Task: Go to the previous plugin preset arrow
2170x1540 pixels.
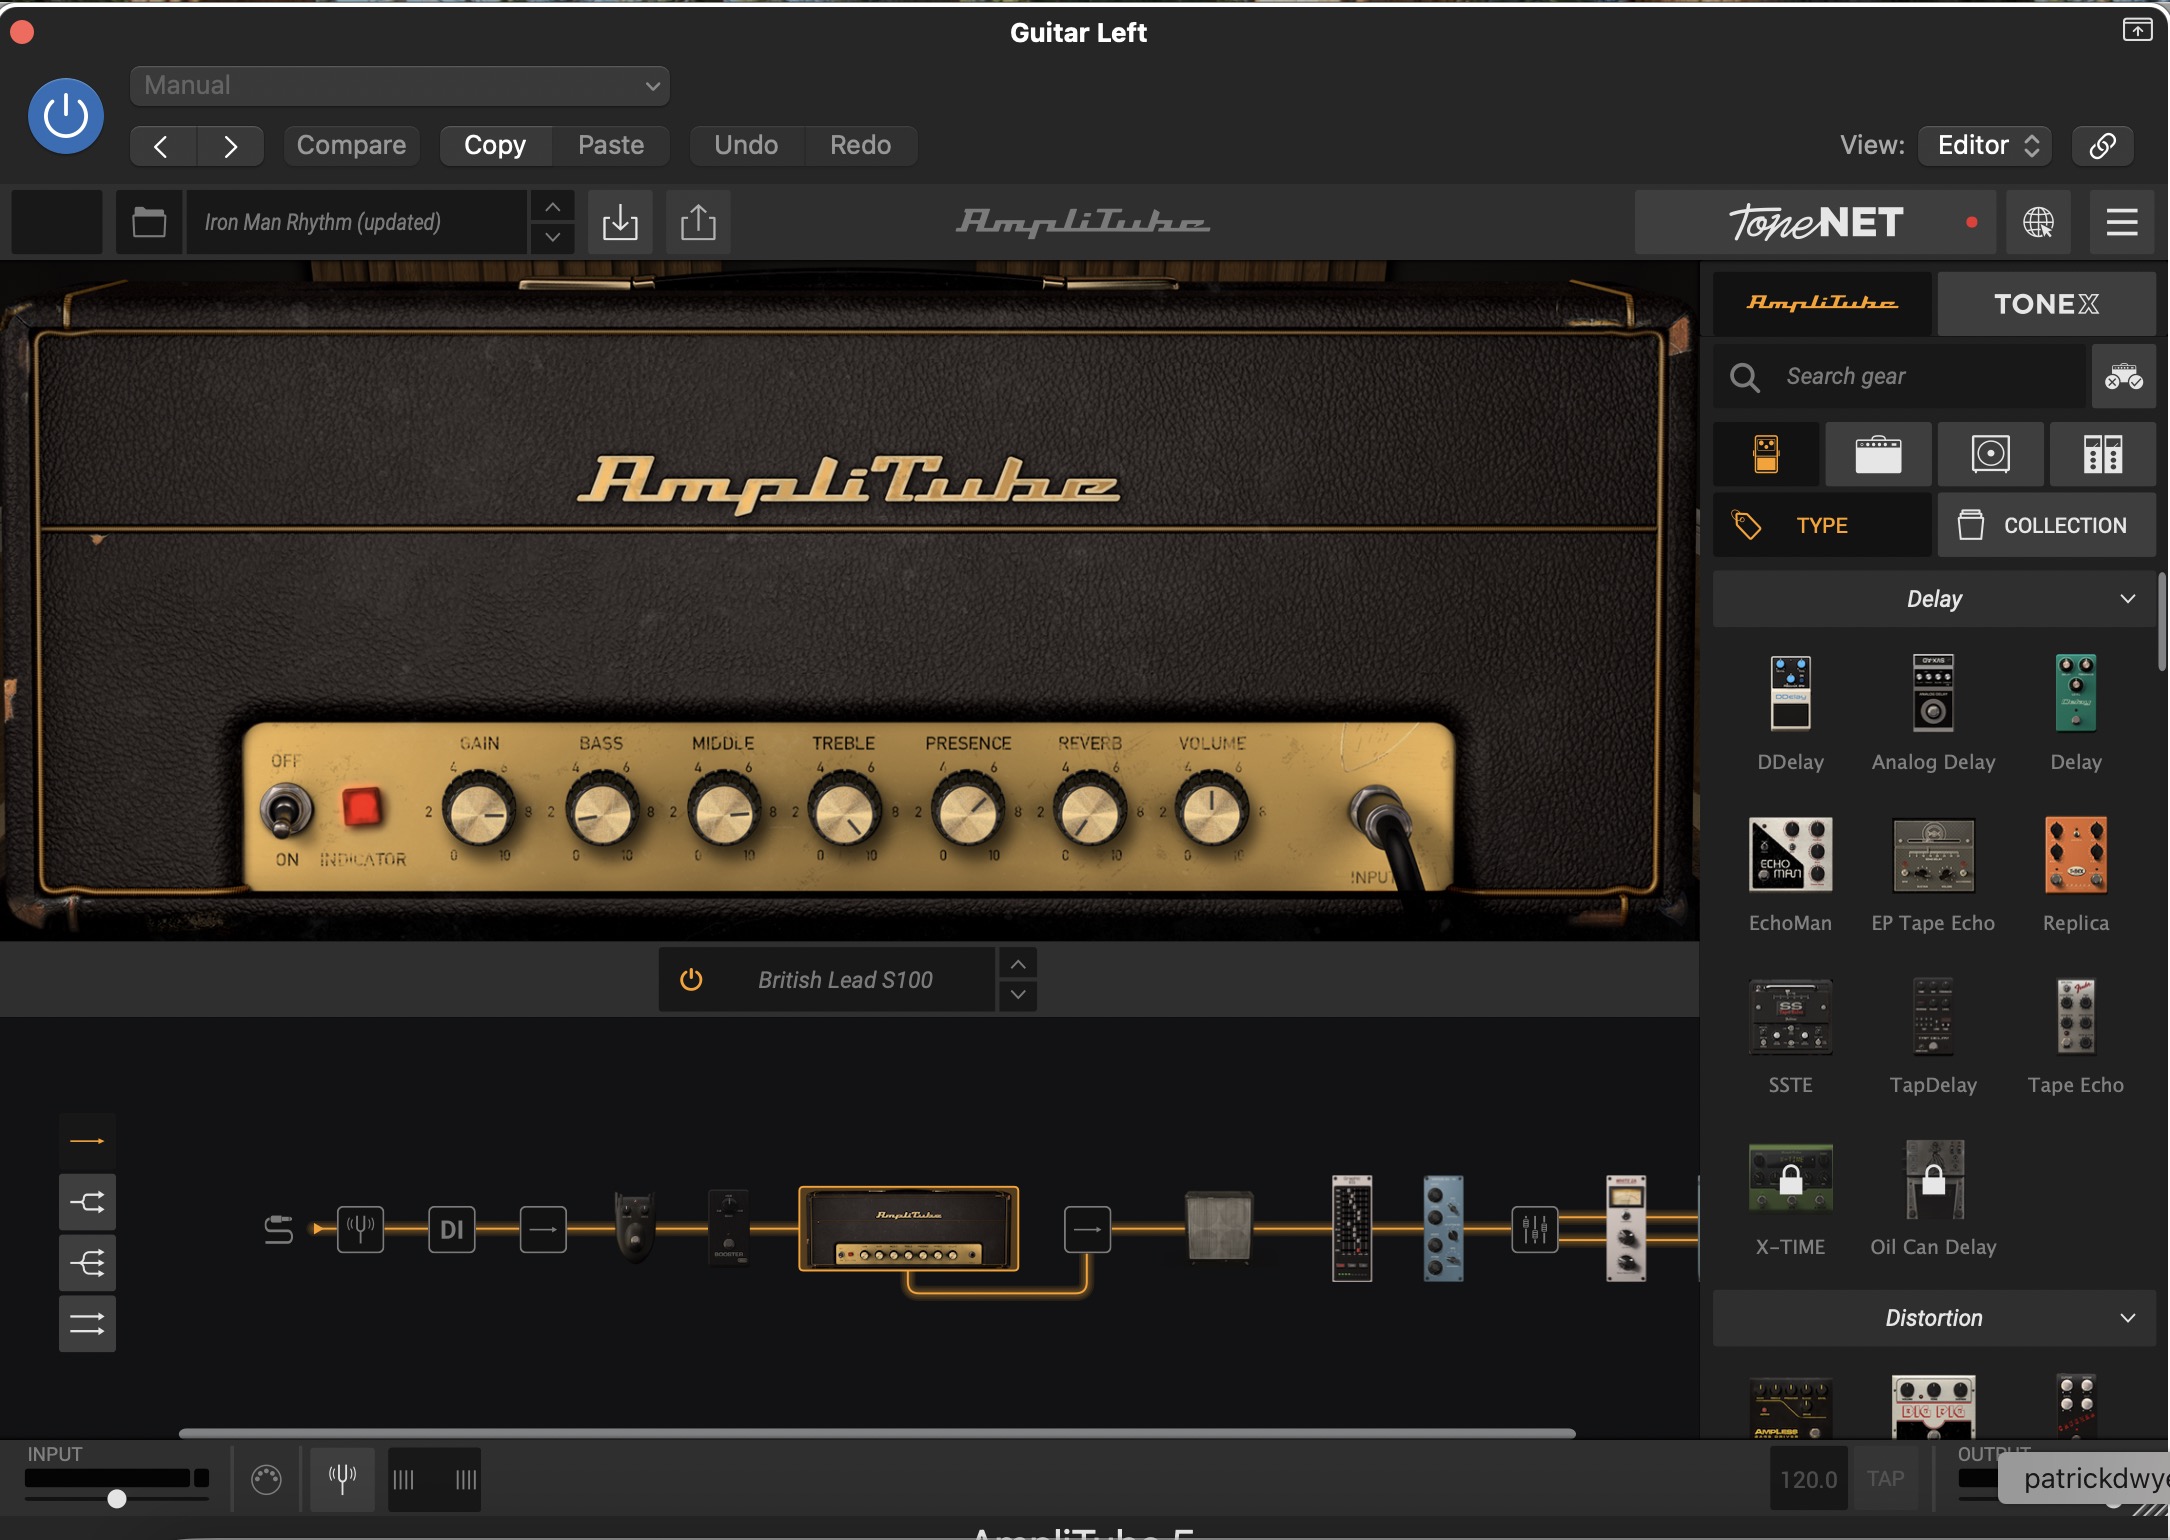Action: pos(163,146)
